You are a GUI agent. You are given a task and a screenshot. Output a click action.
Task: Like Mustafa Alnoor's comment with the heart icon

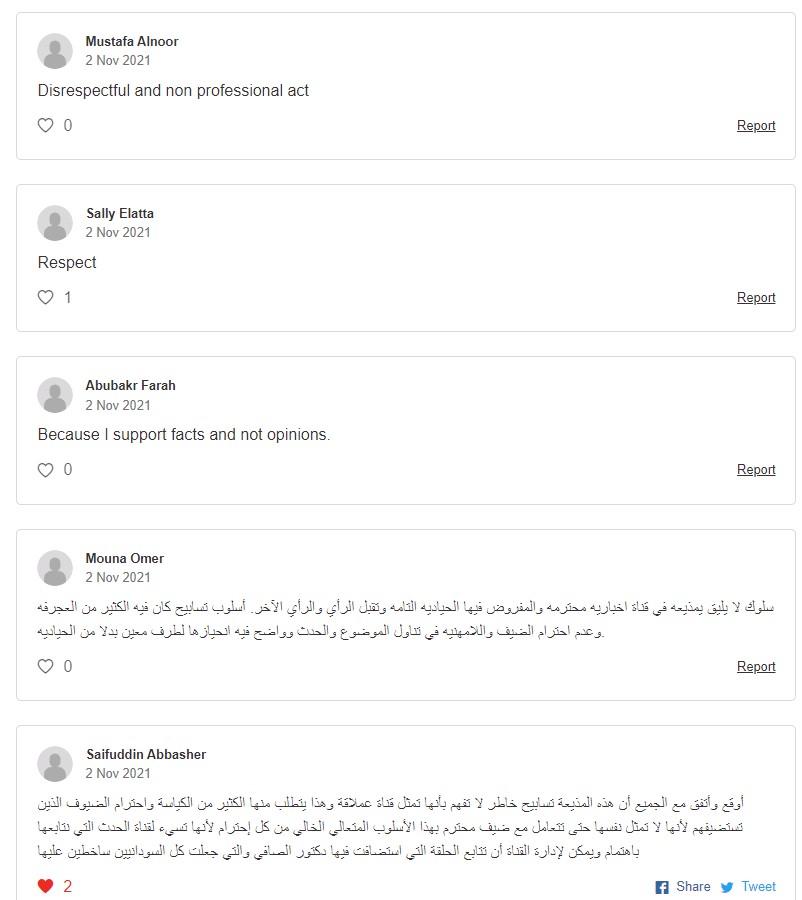(45, 125)
